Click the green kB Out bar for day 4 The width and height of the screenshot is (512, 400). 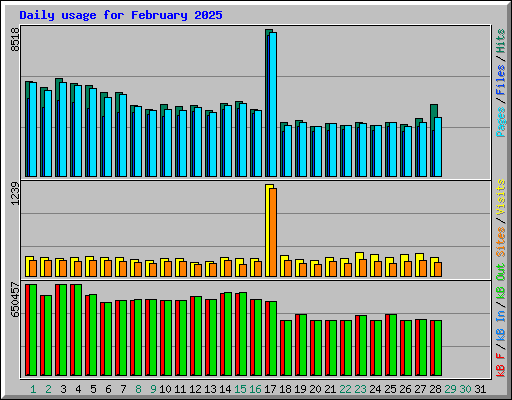tap(78, 330)
